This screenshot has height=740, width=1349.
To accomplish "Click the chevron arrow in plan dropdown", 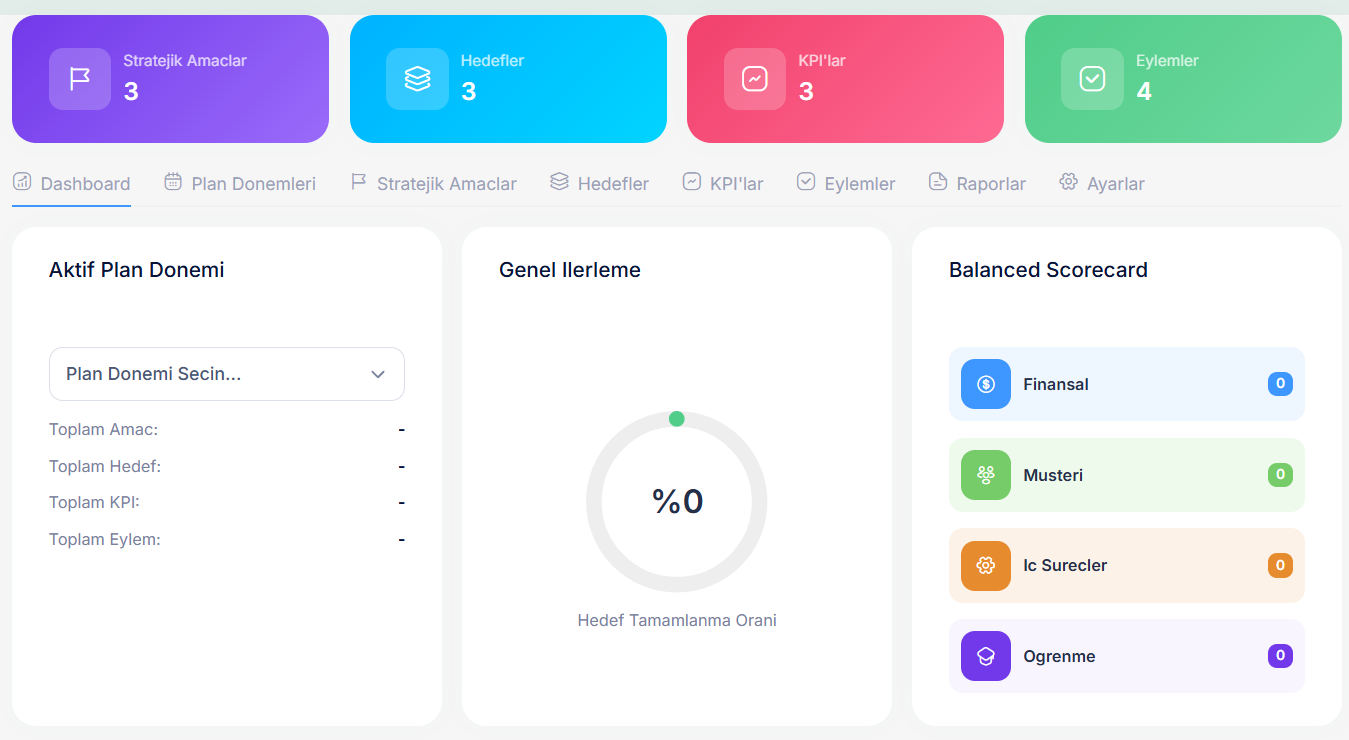I will [x=378, y=374].
